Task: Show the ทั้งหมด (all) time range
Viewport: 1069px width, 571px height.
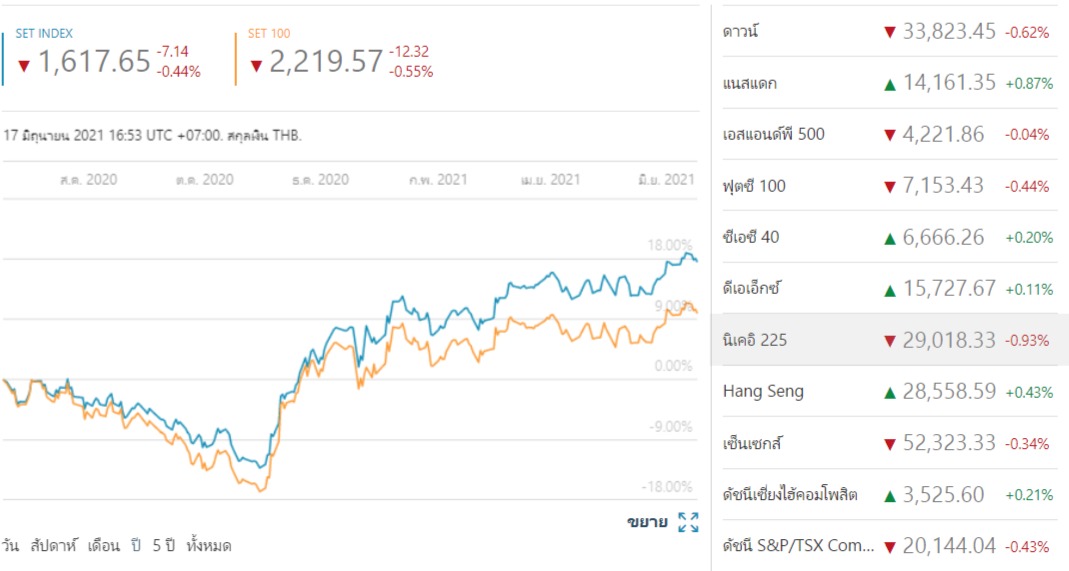Action: coord(209,546)
